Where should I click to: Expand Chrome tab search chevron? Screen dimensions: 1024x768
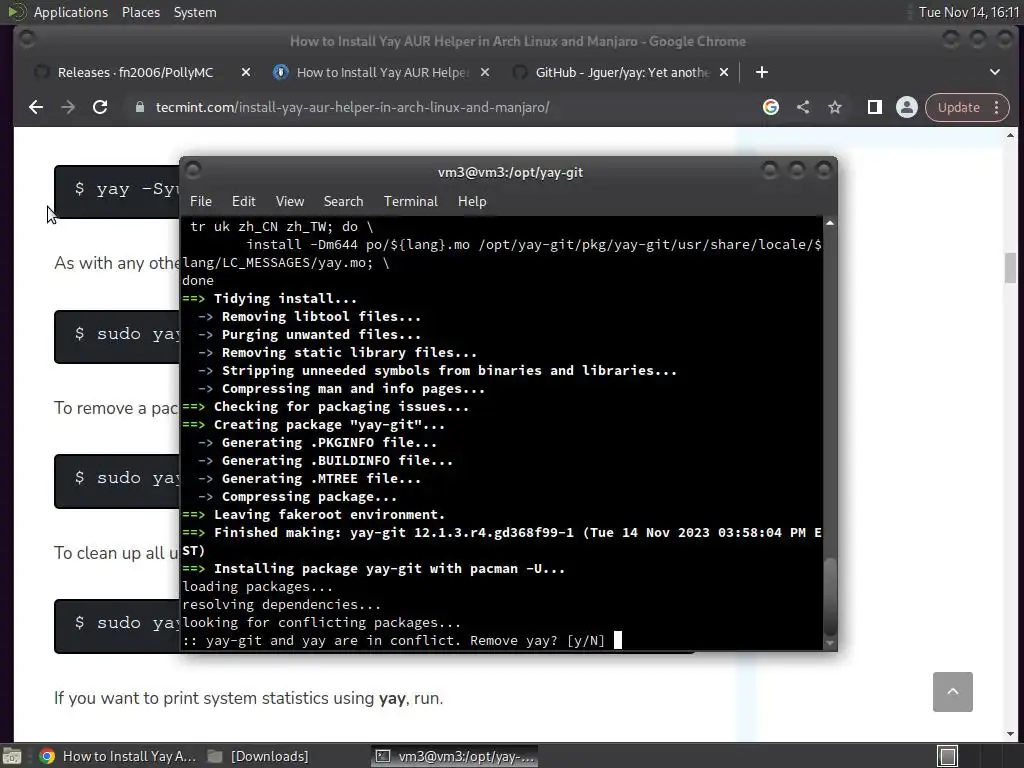tap(995, 72)
